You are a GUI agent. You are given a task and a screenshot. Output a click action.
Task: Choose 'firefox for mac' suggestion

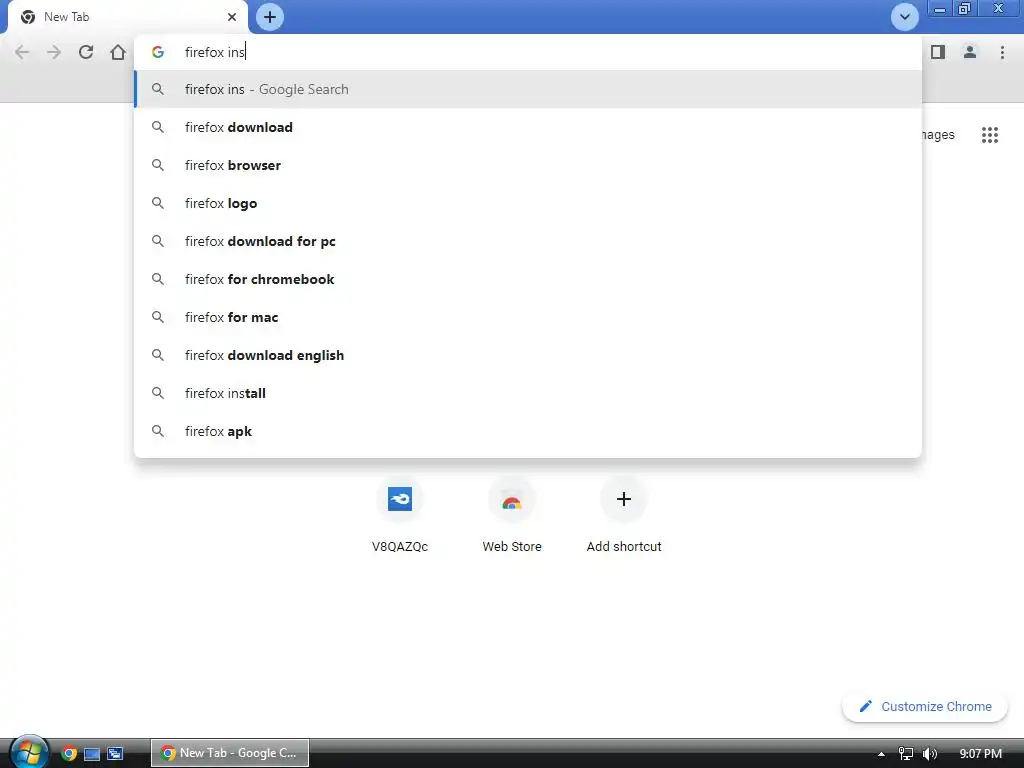(528, 317)
